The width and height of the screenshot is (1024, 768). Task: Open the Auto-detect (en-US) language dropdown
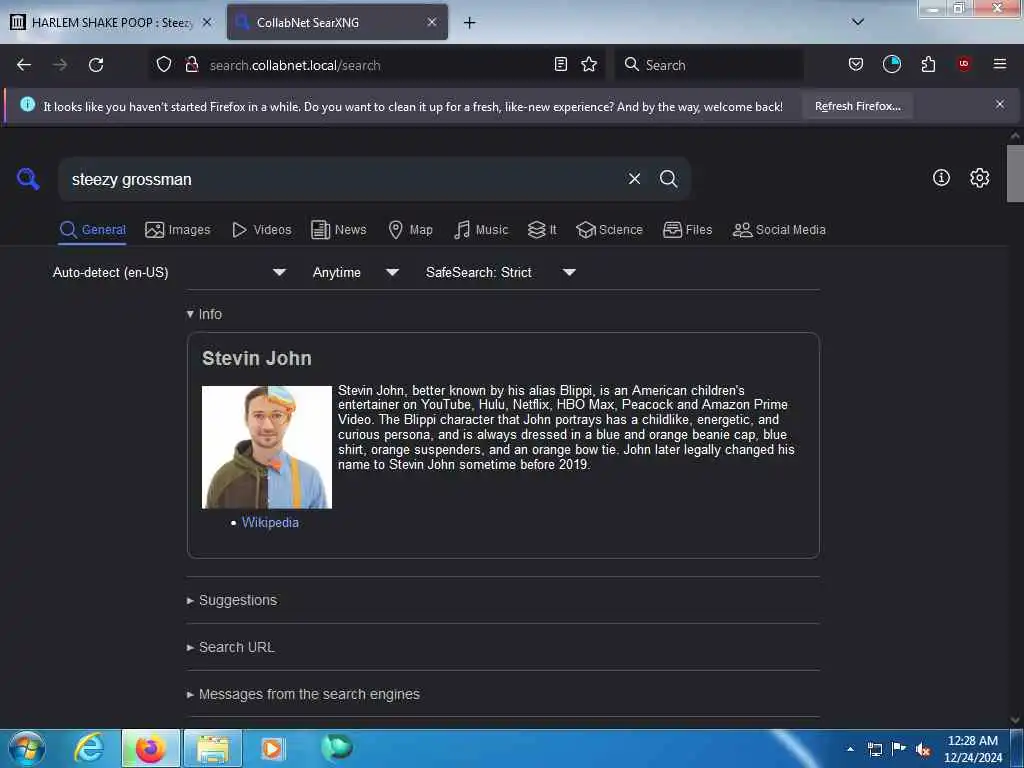[x=169, y=272]
